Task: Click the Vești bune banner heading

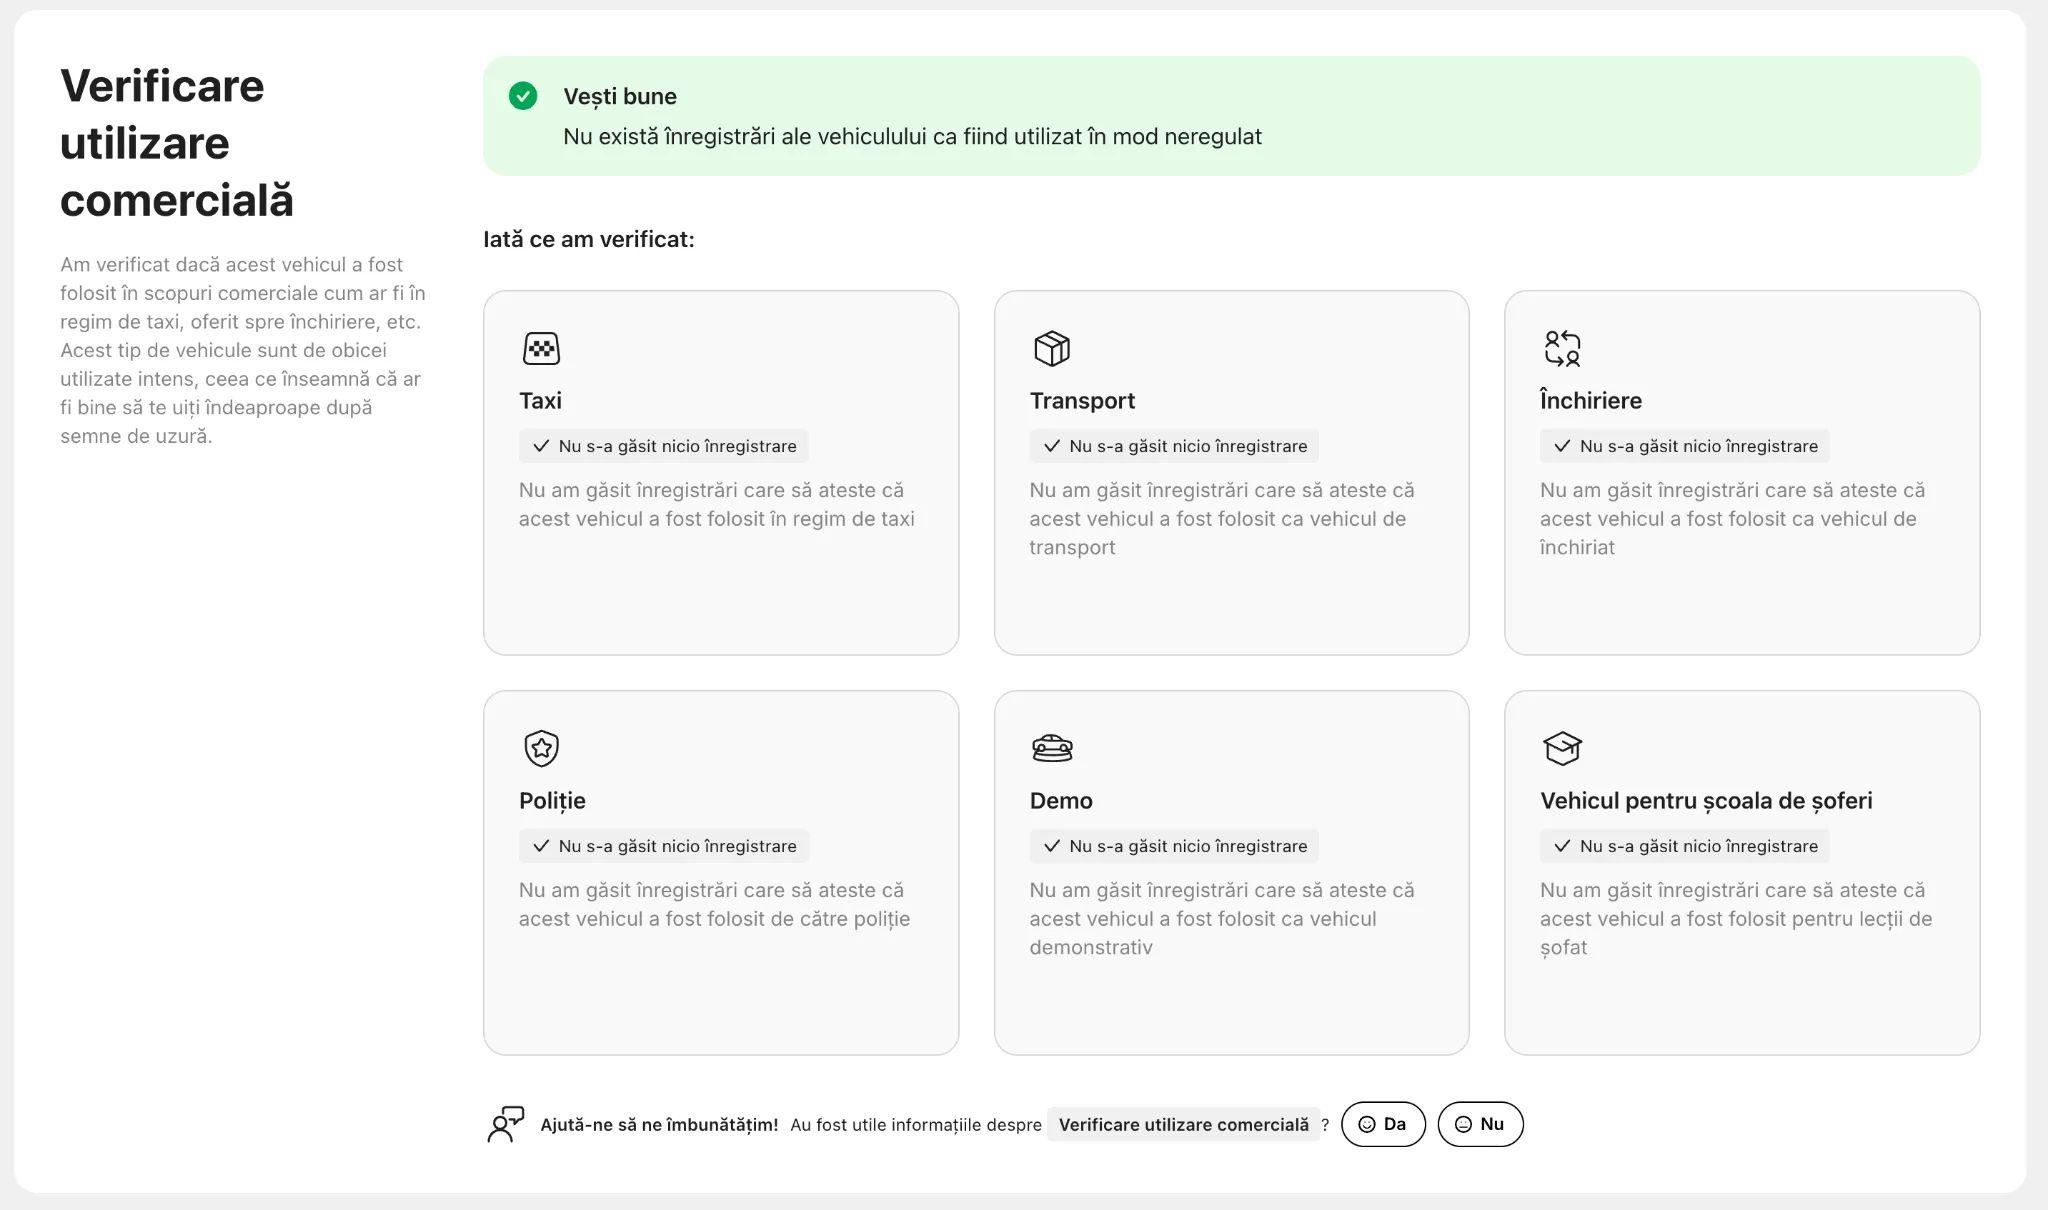Action: pyautogui.click(x=620, y=97)
